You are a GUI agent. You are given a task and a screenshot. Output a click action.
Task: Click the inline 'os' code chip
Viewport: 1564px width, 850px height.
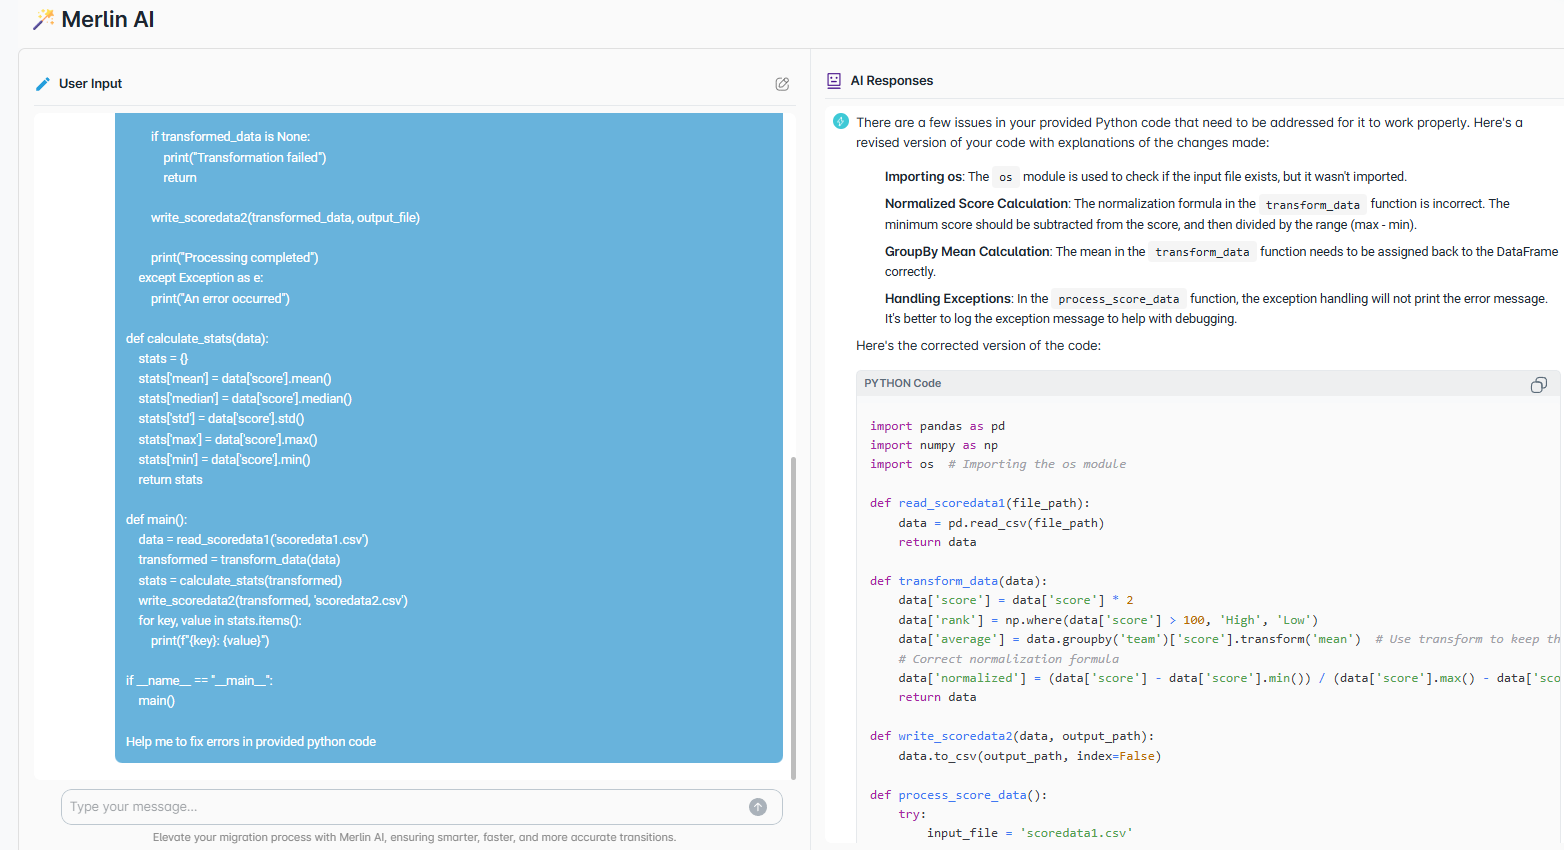[1005, 178]
